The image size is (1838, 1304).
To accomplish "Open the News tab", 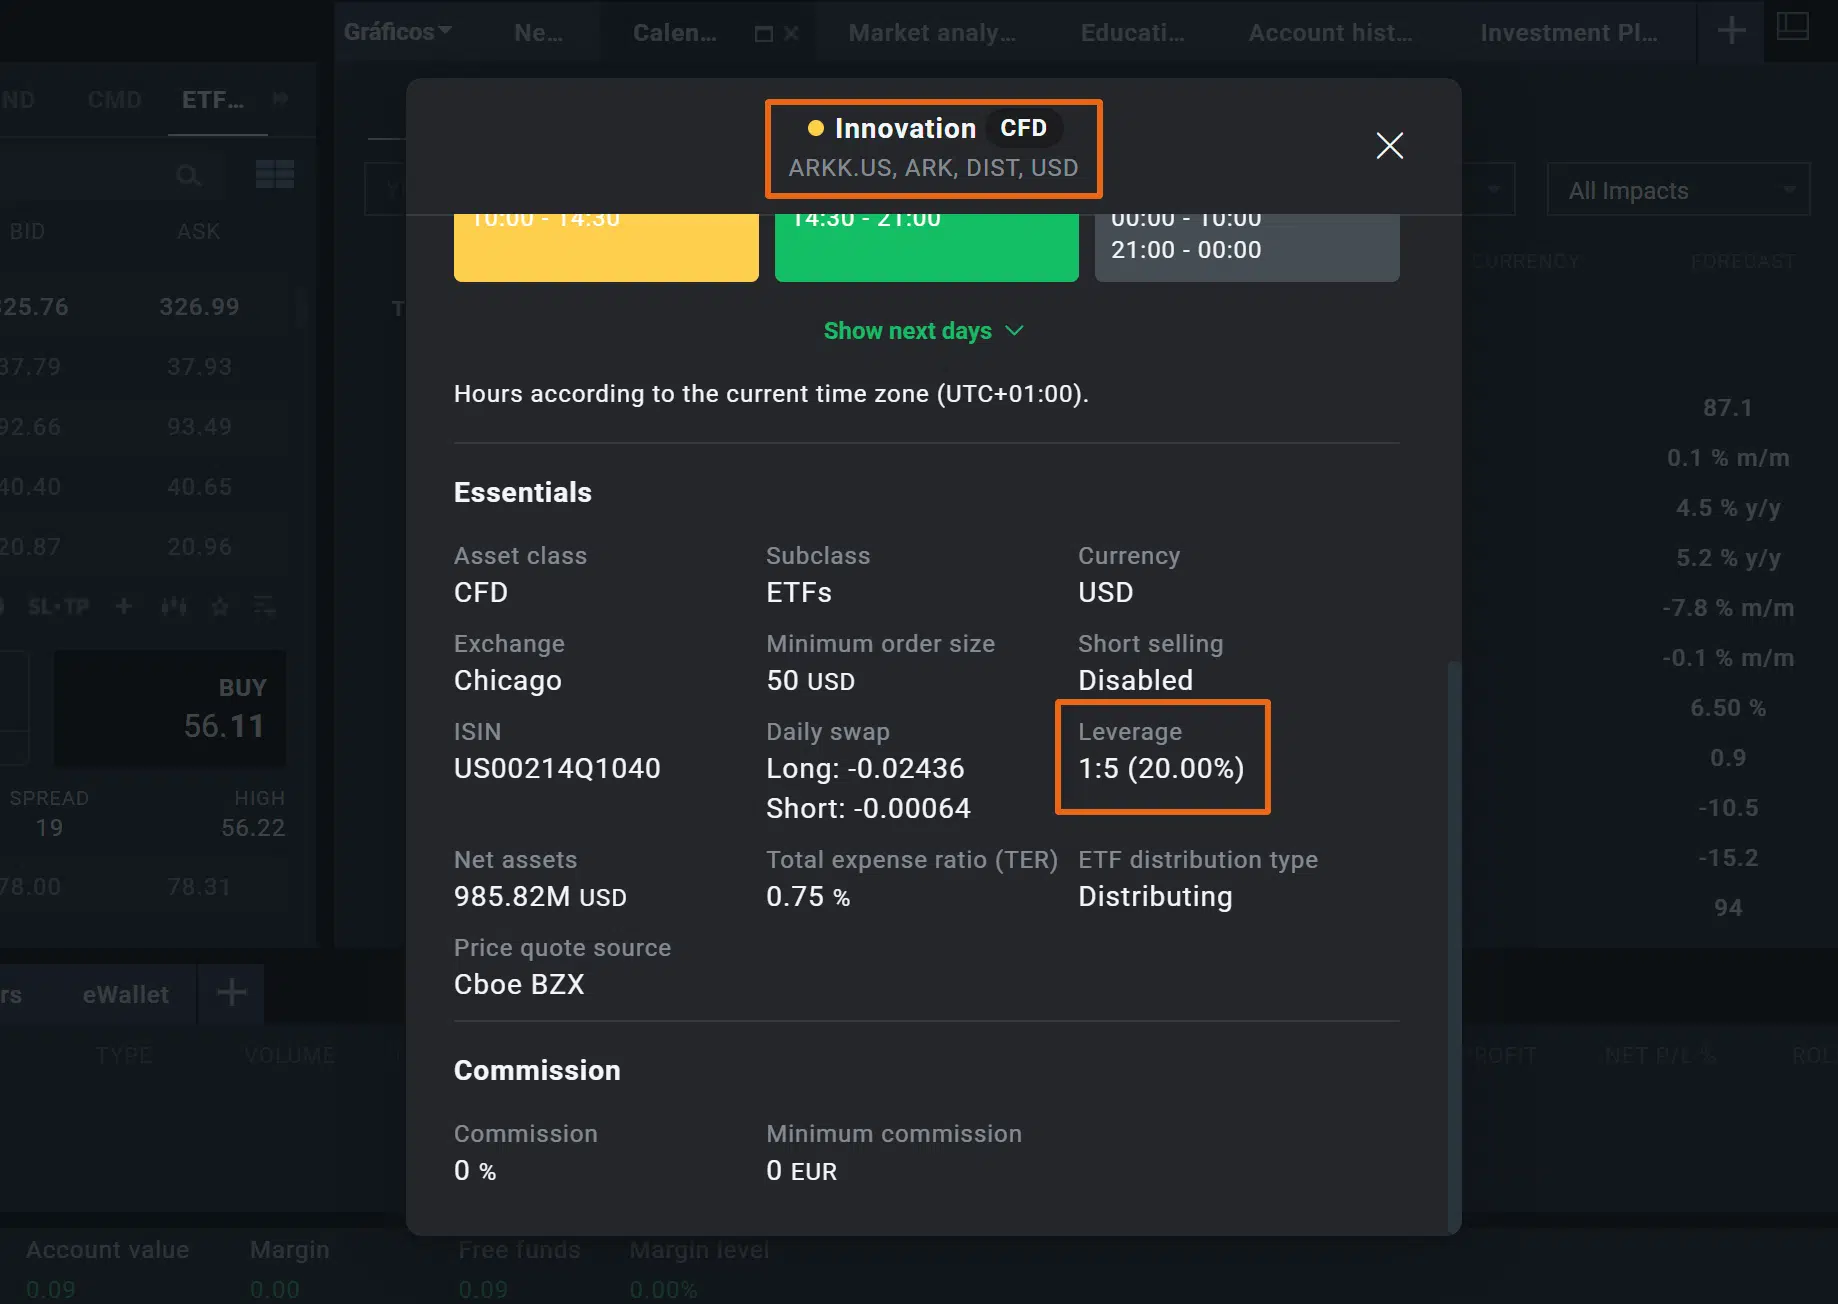I will click(538, 33).
